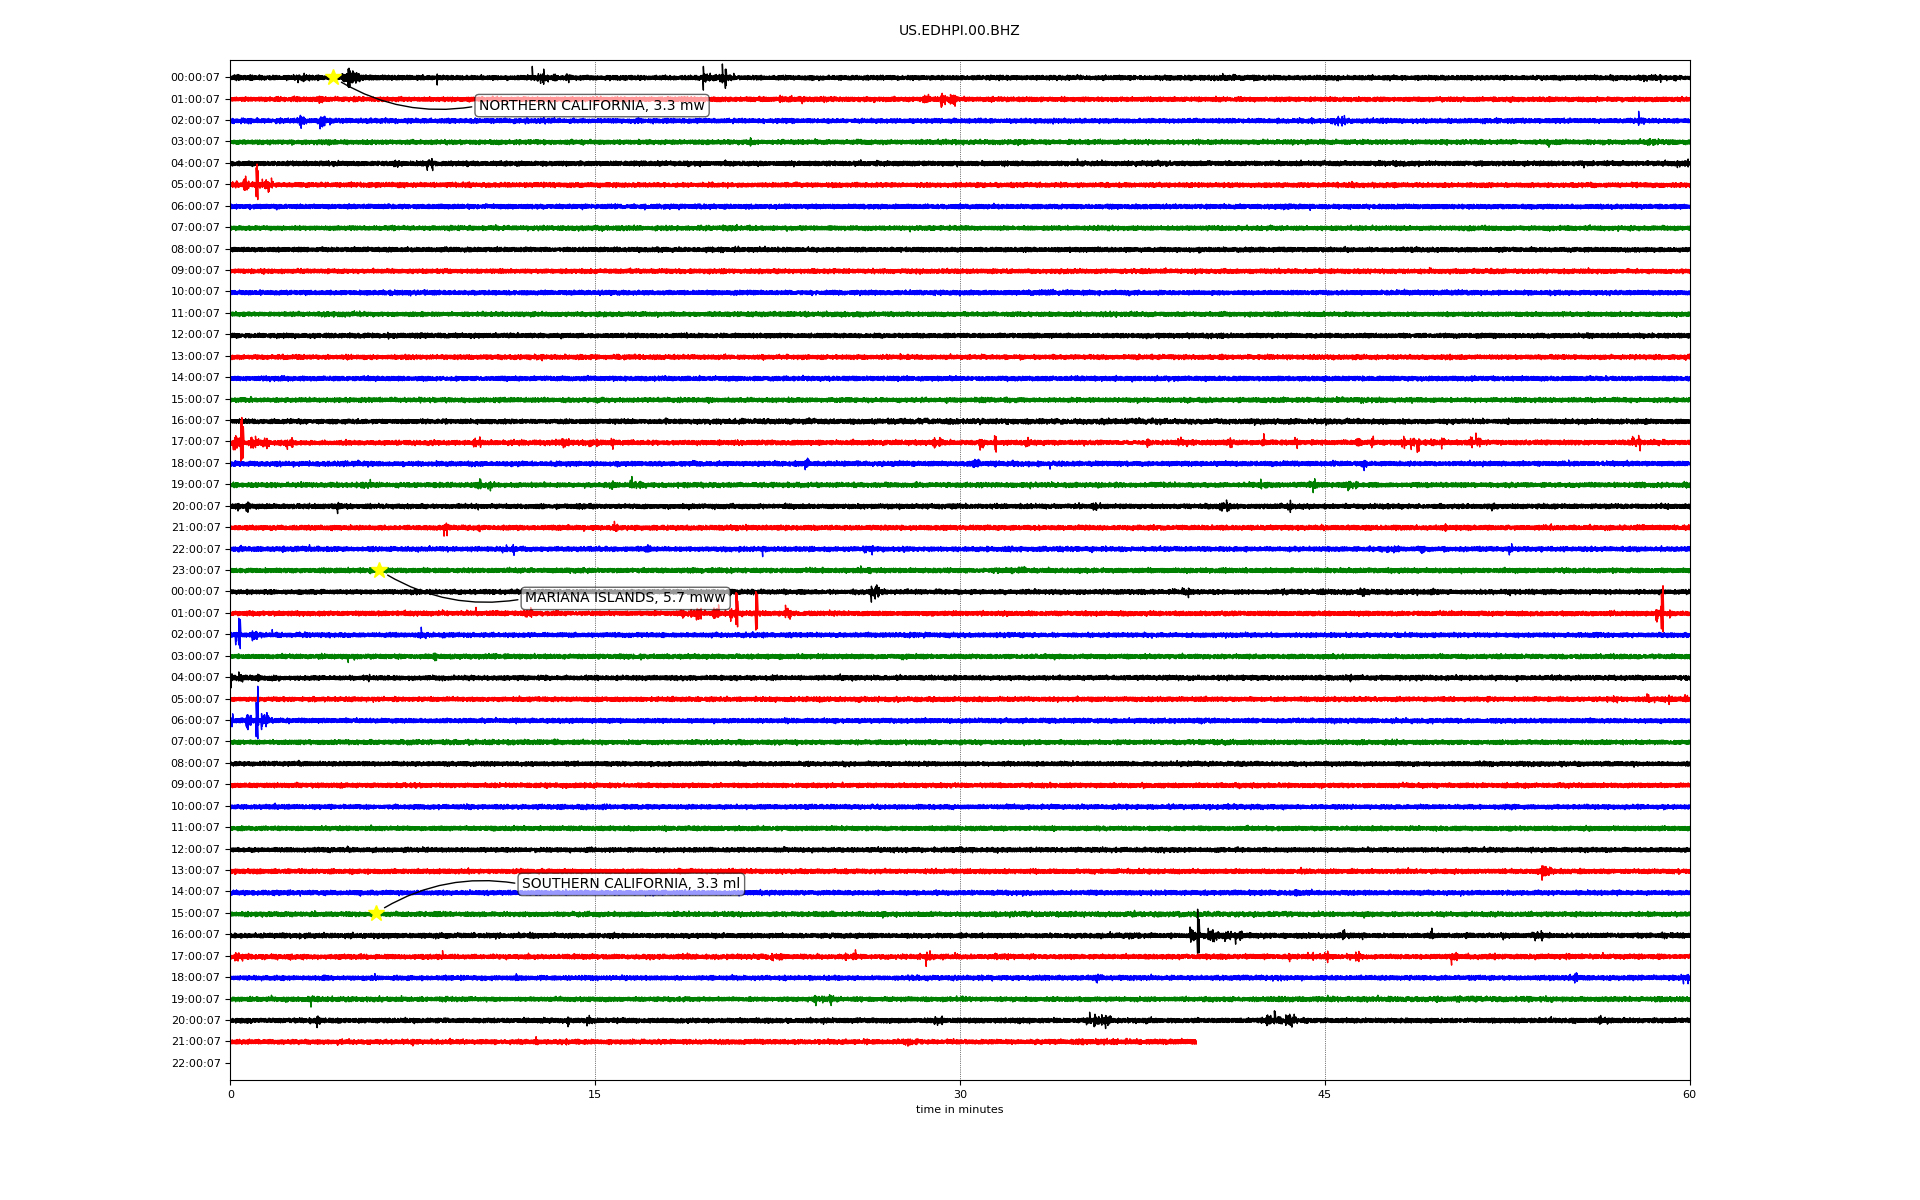Click the 'time in minutes' axis label
This screenshot has width=1920, height=1200.
(x=958, y=1110)
